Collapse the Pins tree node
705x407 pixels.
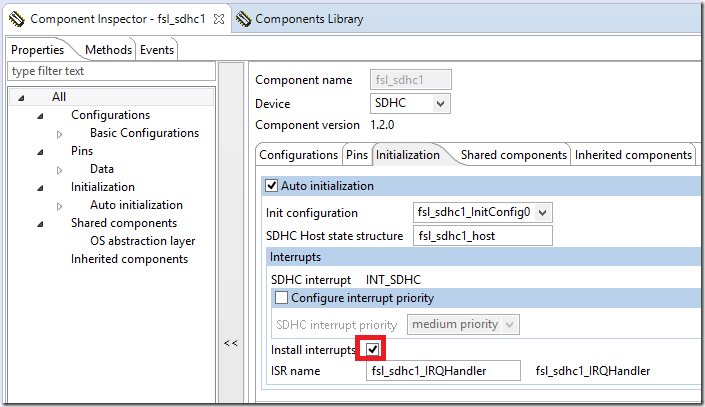(x=40, y=152)
